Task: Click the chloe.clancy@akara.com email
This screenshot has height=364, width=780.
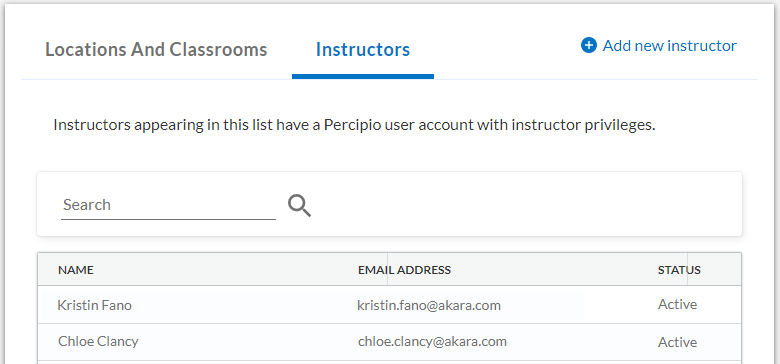Action: (x=432, y=342)
